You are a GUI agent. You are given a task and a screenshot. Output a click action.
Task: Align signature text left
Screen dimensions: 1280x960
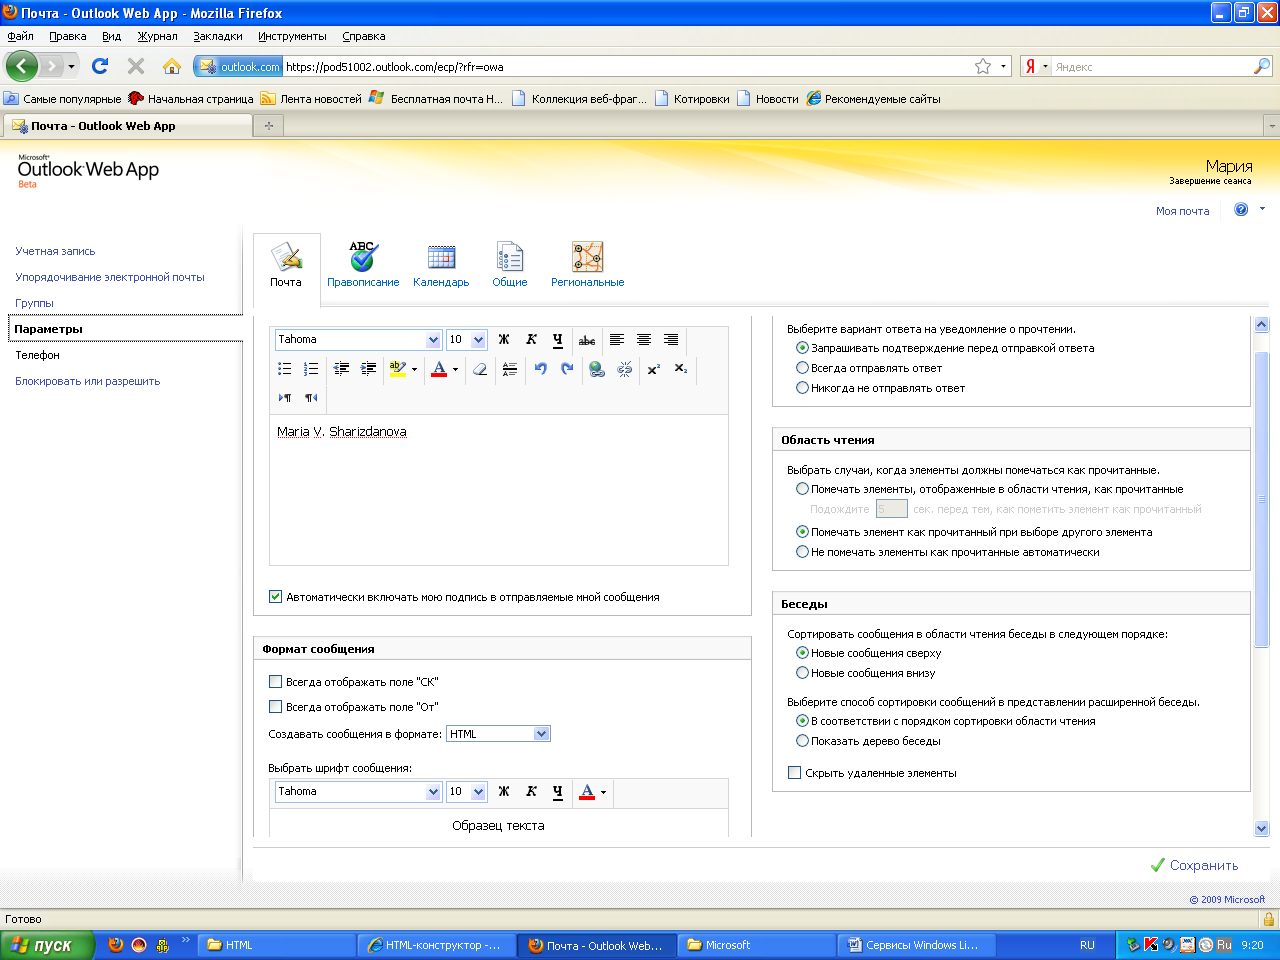tap(617, 340)
